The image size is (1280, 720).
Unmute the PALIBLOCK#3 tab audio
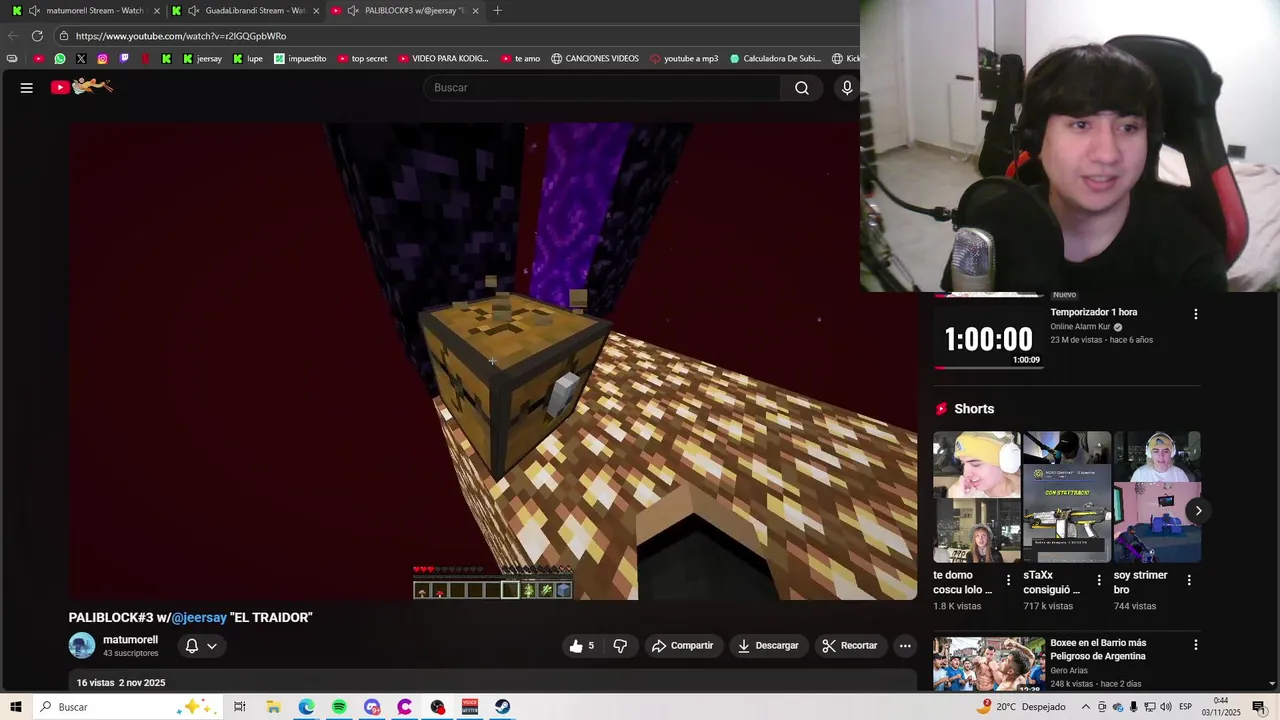click(353, 11)
